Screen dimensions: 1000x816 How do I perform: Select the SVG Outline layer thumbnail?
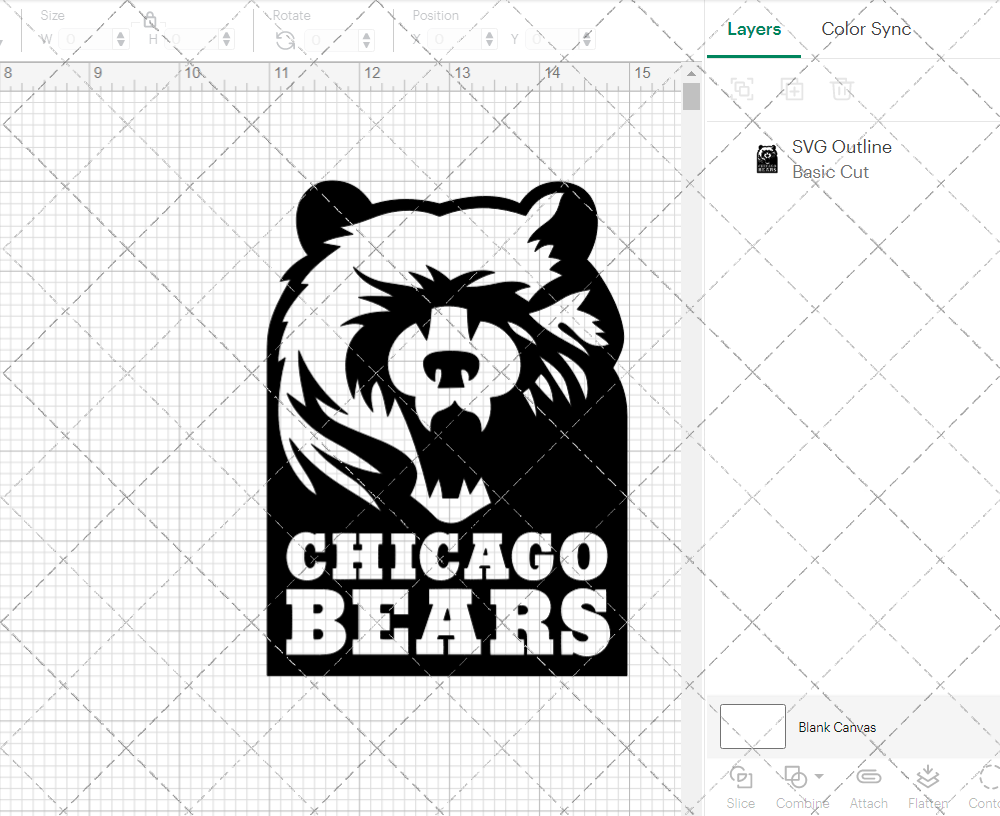[767, 159]
